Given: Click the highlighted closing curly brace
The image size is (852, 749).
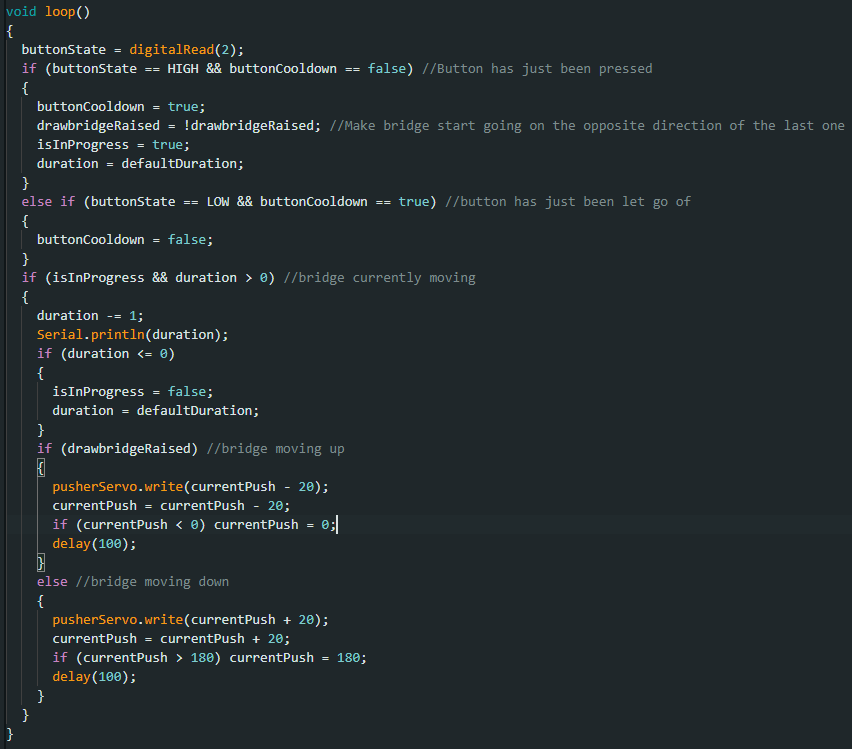Looking at the screenshot, I should click(41, 563).
